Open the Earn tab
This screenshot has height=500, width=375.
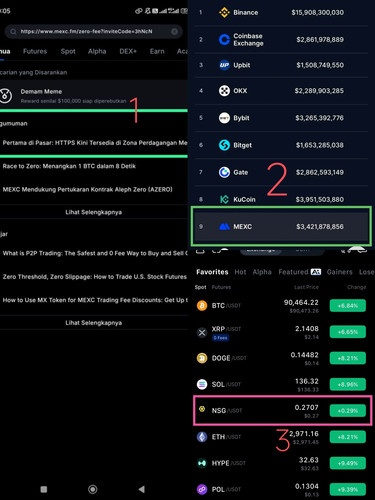(x=157, y=51)
